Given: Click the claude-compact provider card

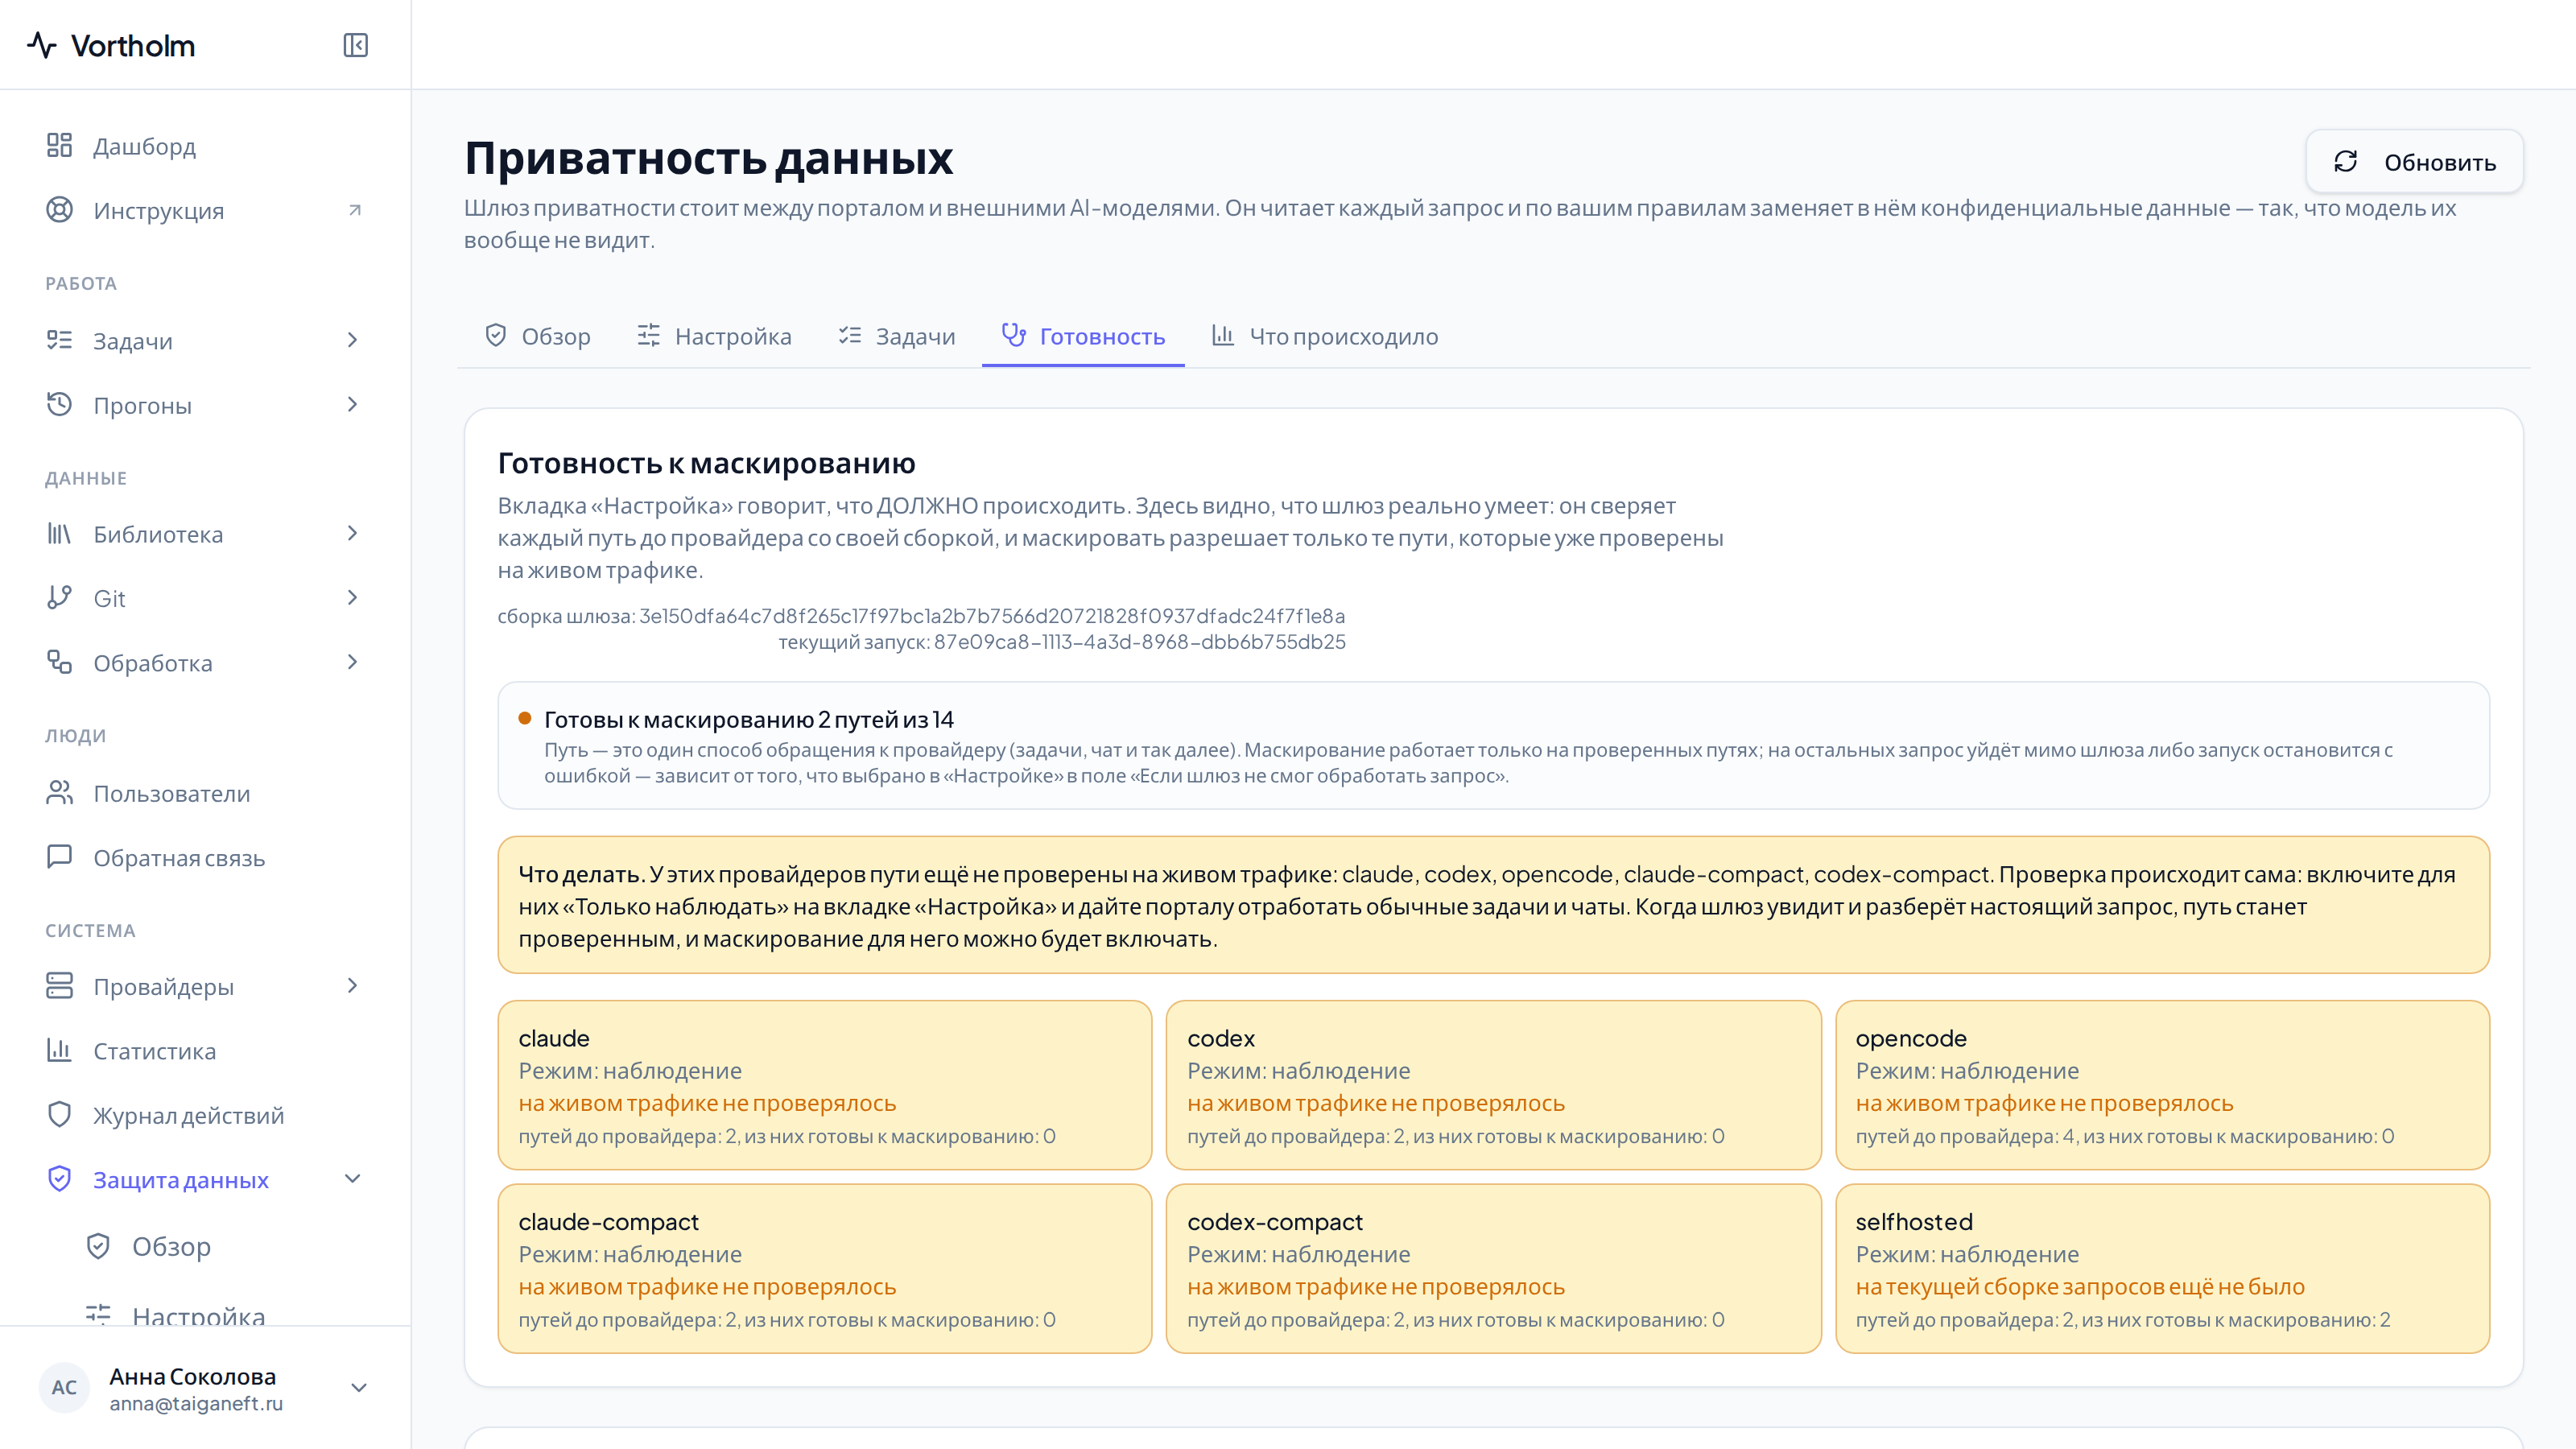Looking at the screenshot, I should [825, 1269].
